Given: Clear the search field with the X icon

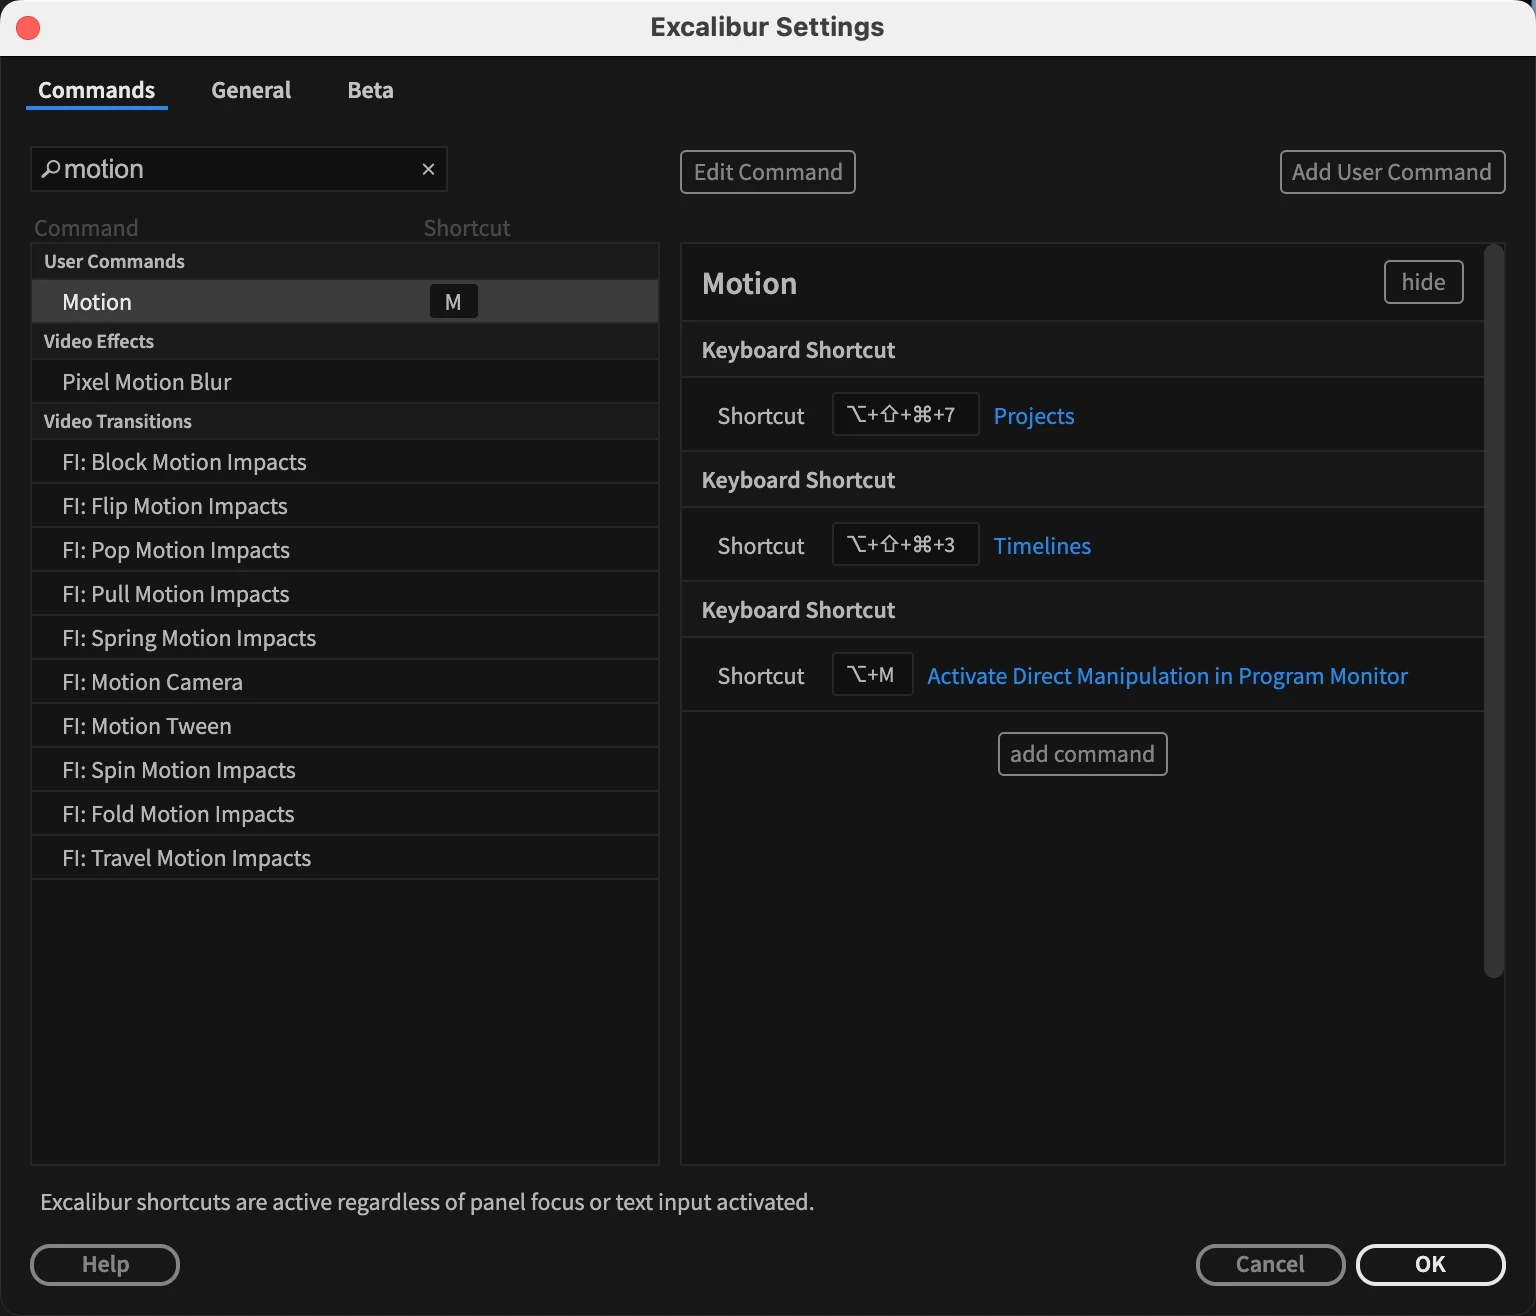Looking at the screenshot, I should click(x=428, y=169).
